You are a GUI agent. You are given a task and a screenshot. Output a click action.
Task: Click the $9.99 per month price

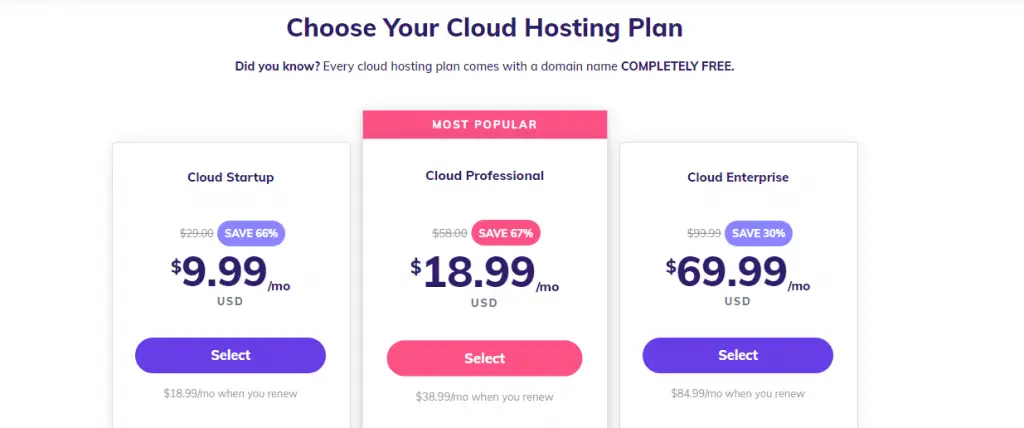point(231,273)
